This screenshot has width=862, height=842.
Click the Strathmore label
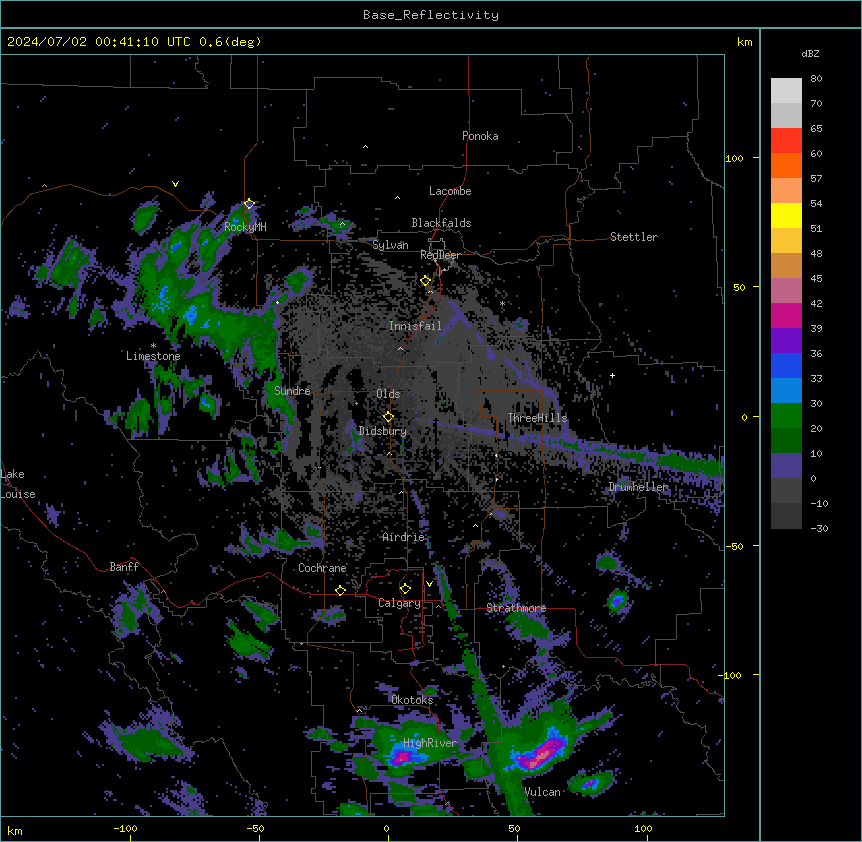tap(516, 608)
